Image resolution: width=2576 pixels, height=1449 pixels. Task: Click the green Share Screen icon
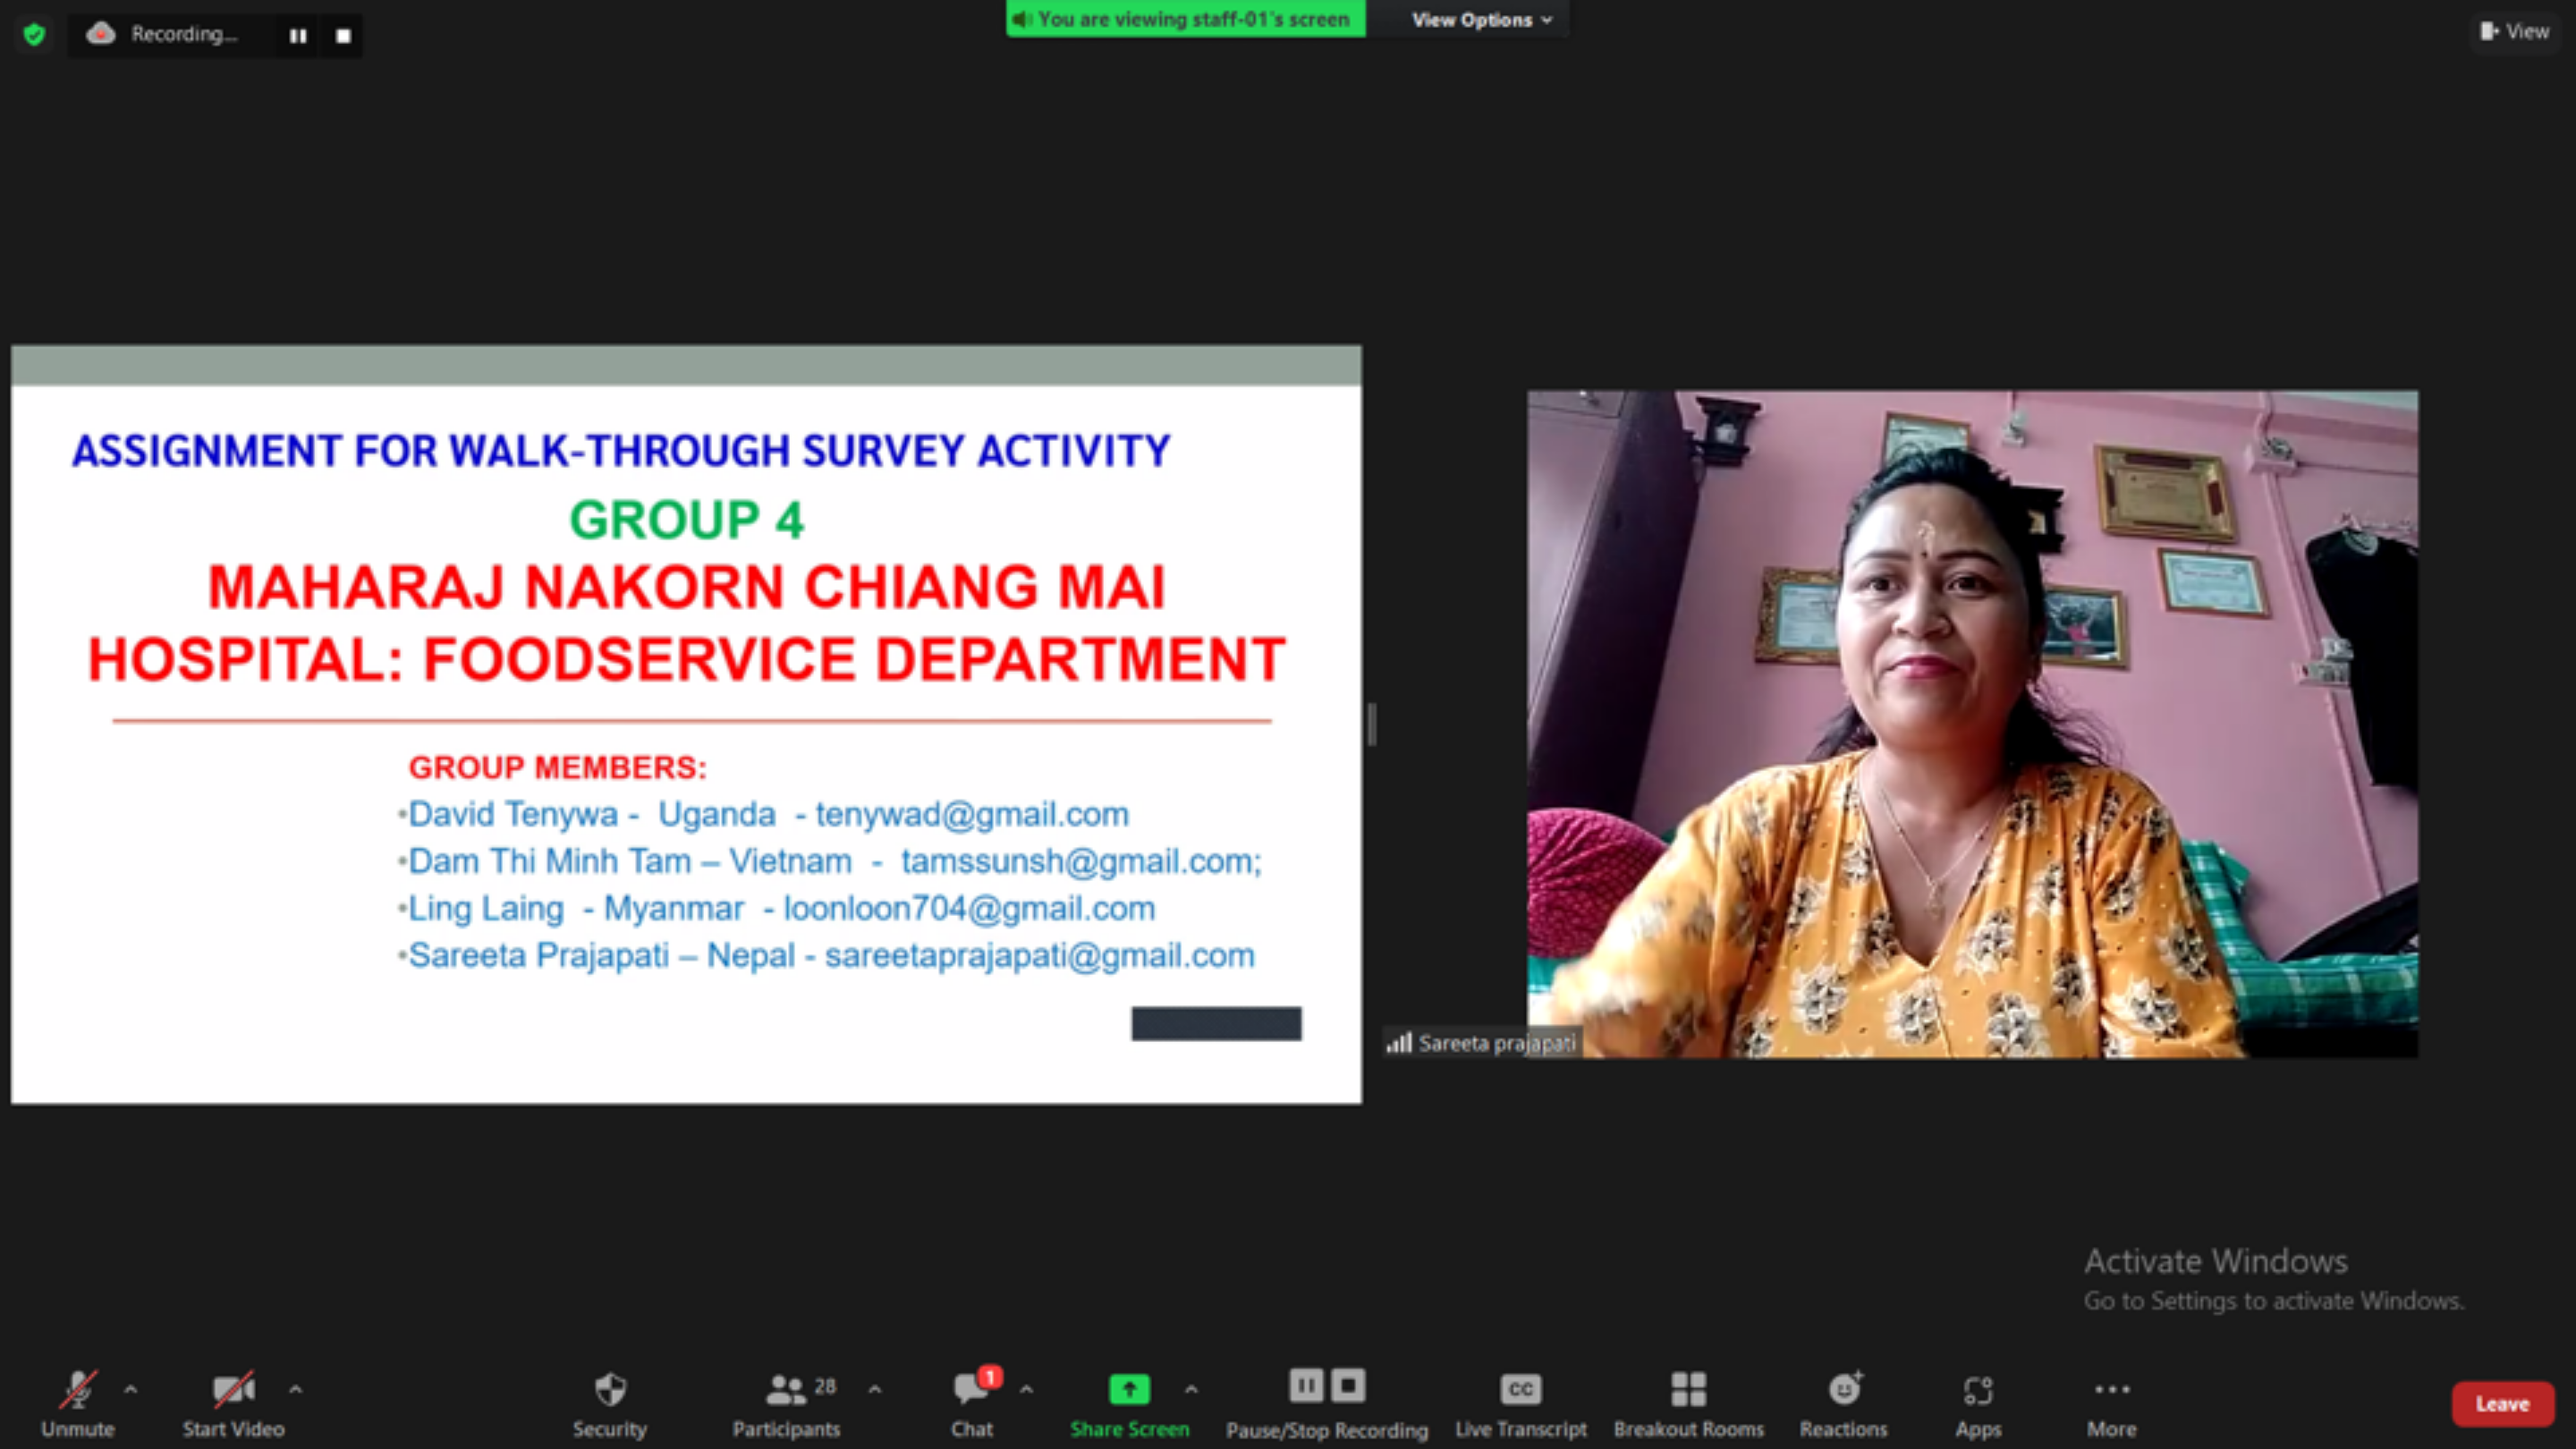pos(1130,1389)
